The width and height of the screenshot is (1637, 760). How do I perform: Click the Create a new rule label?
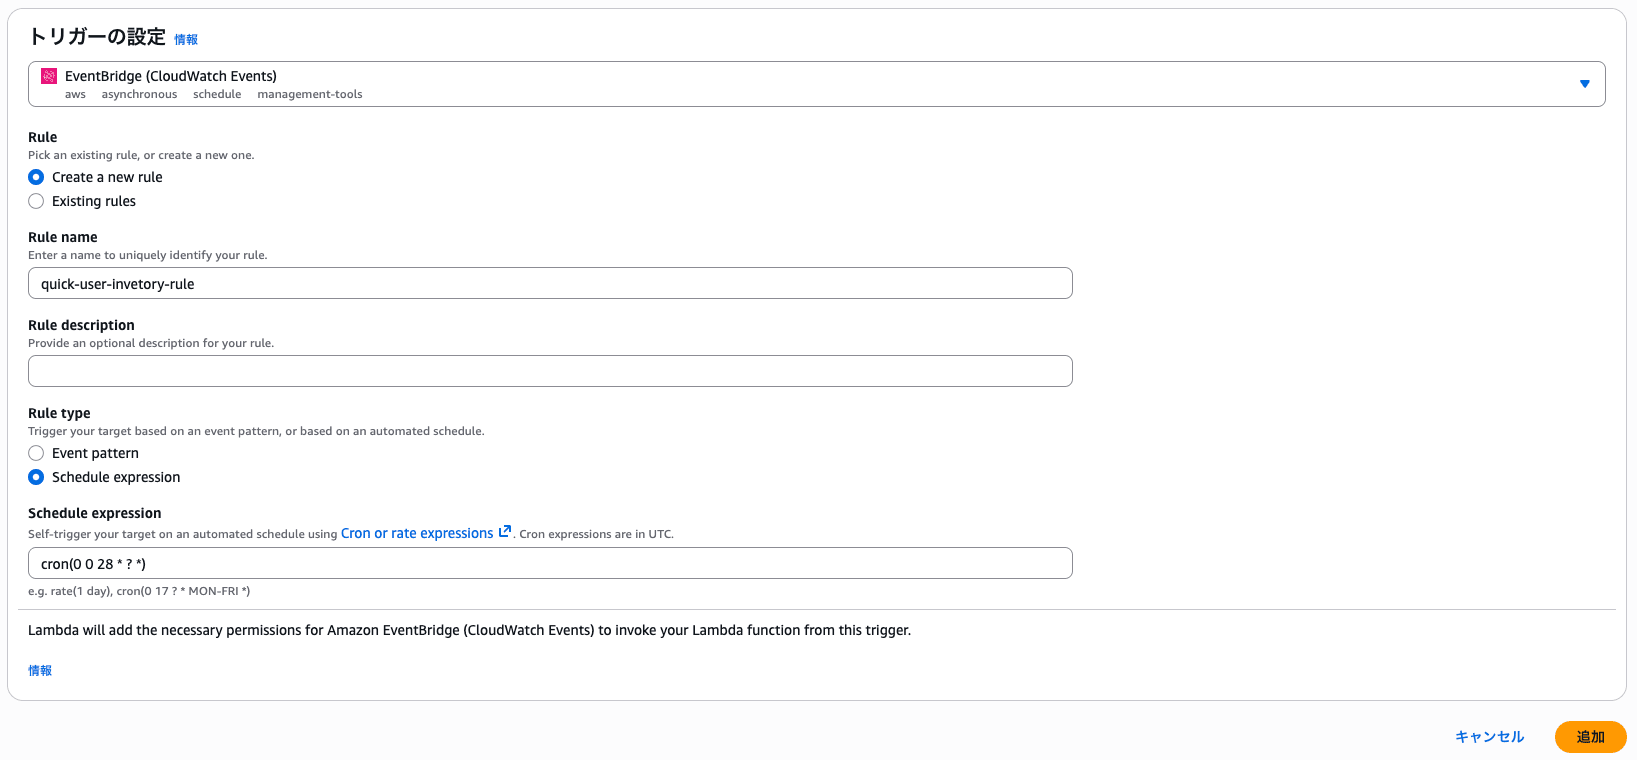pyautogui.click(x=107, y=177)
